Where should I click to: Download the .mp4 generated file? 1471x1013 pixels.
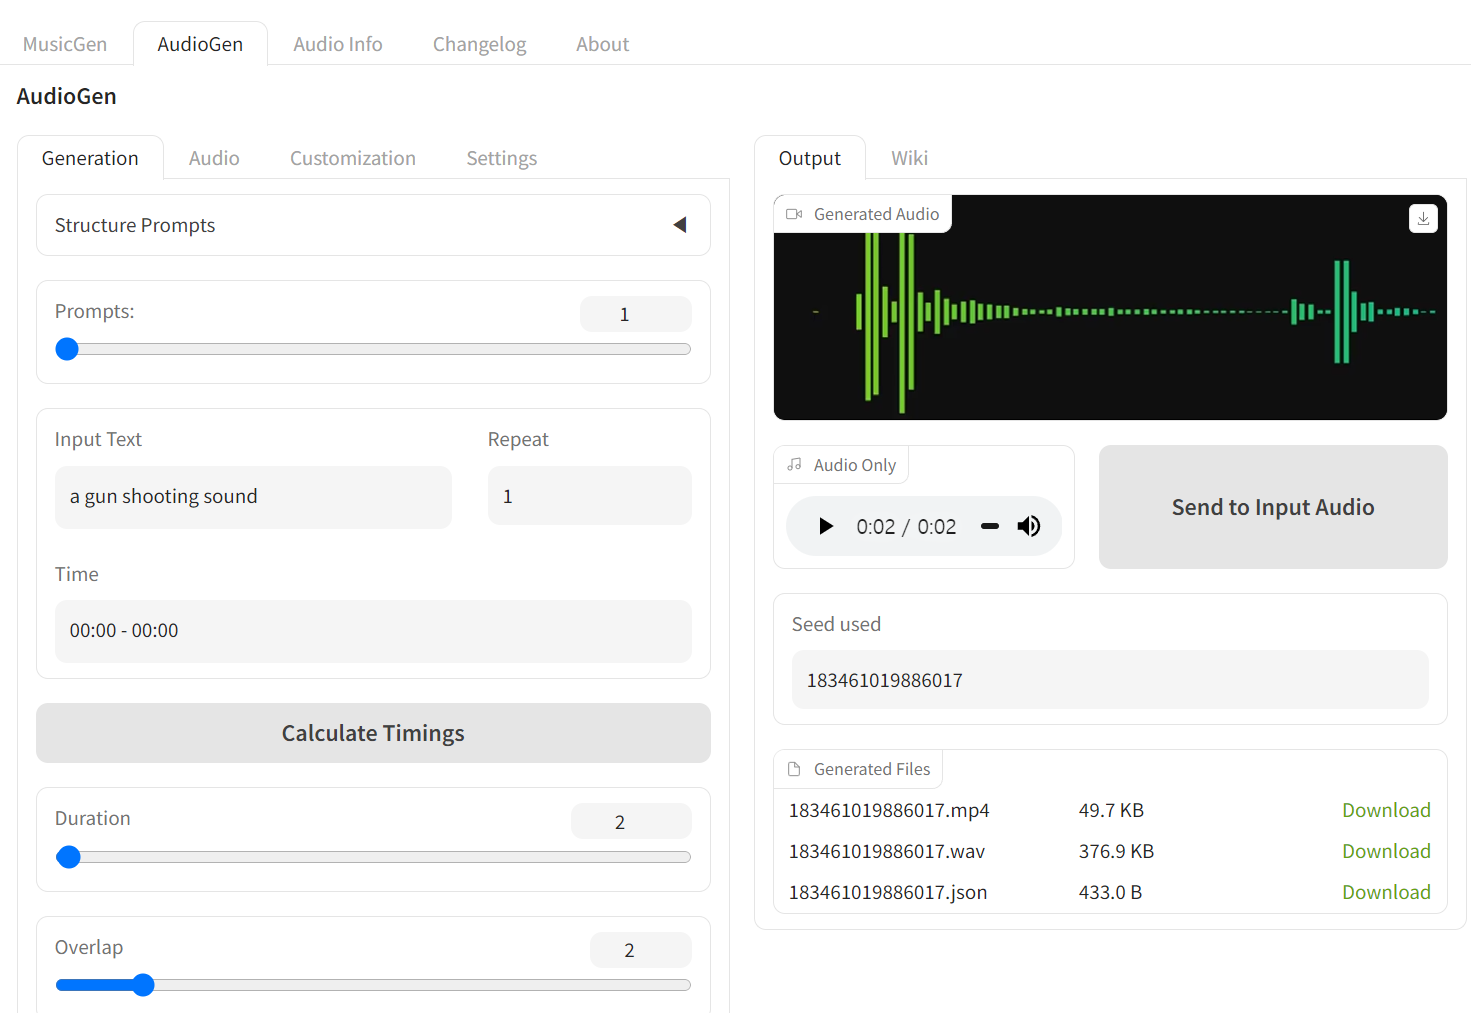coord(1386,810)
